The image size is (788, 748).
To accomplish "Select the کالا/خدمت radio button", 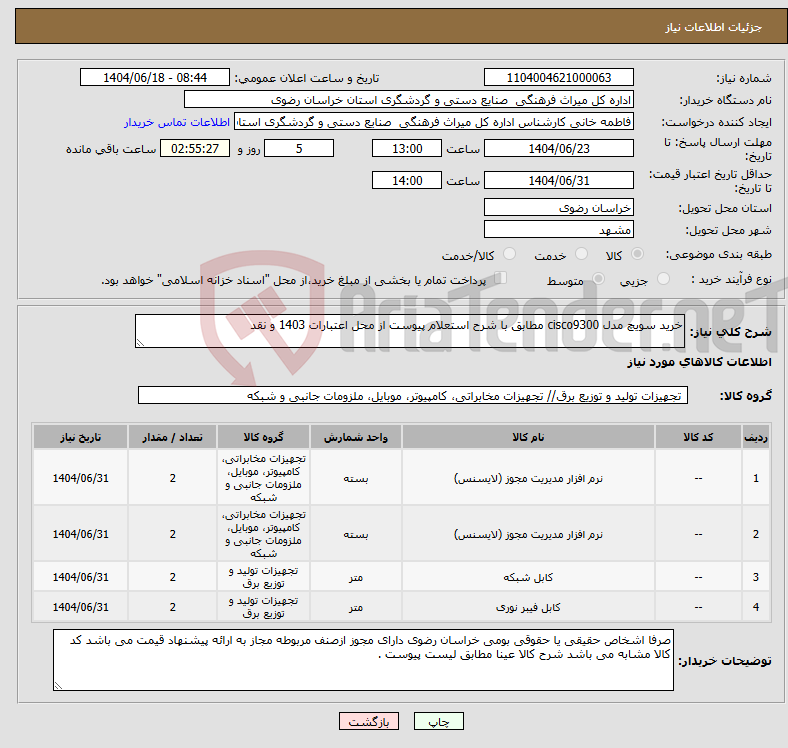I will [x=510, y=254].
